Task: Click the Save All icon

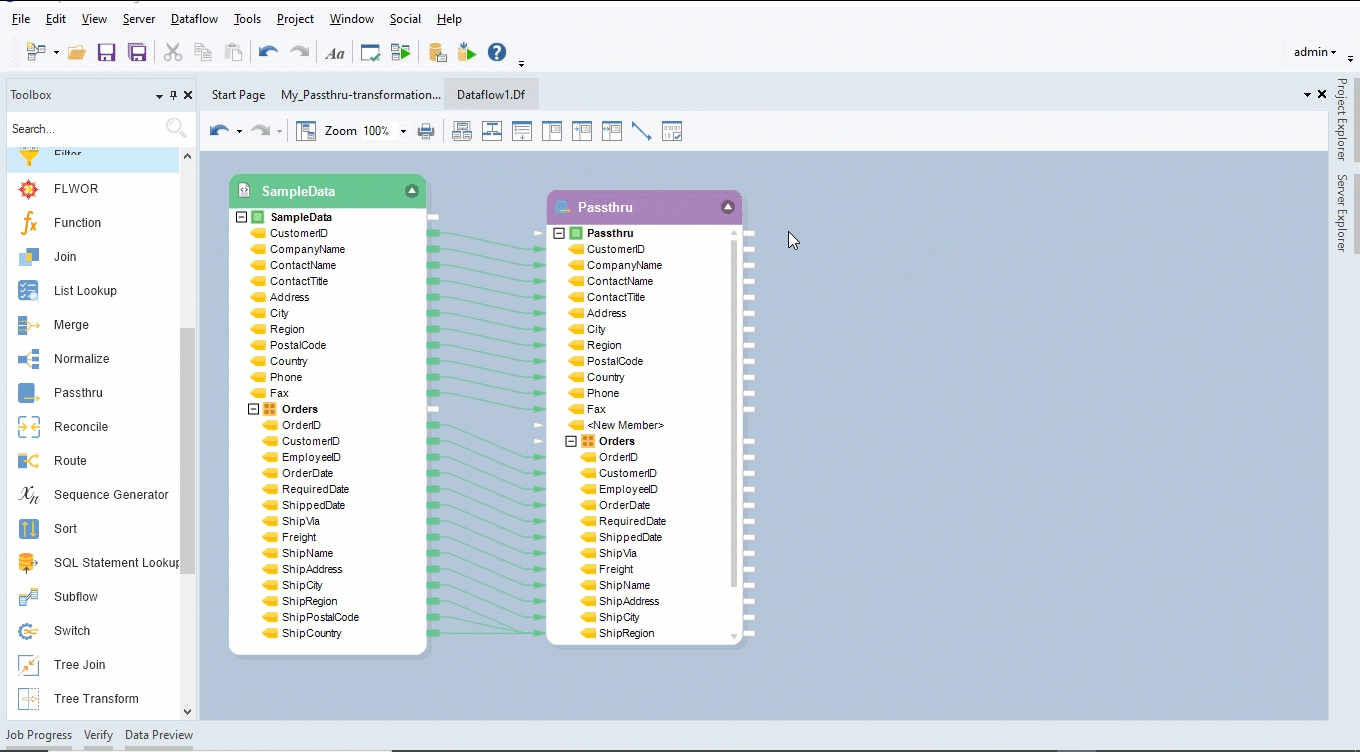Action: pyautogui.click(x=138, y=53)
